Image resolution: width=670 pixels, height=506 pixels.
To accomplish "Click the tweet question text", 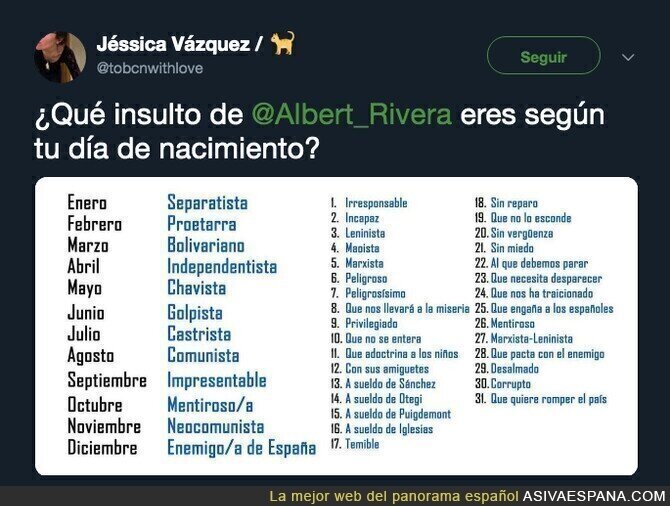I will tap(320, 131).
